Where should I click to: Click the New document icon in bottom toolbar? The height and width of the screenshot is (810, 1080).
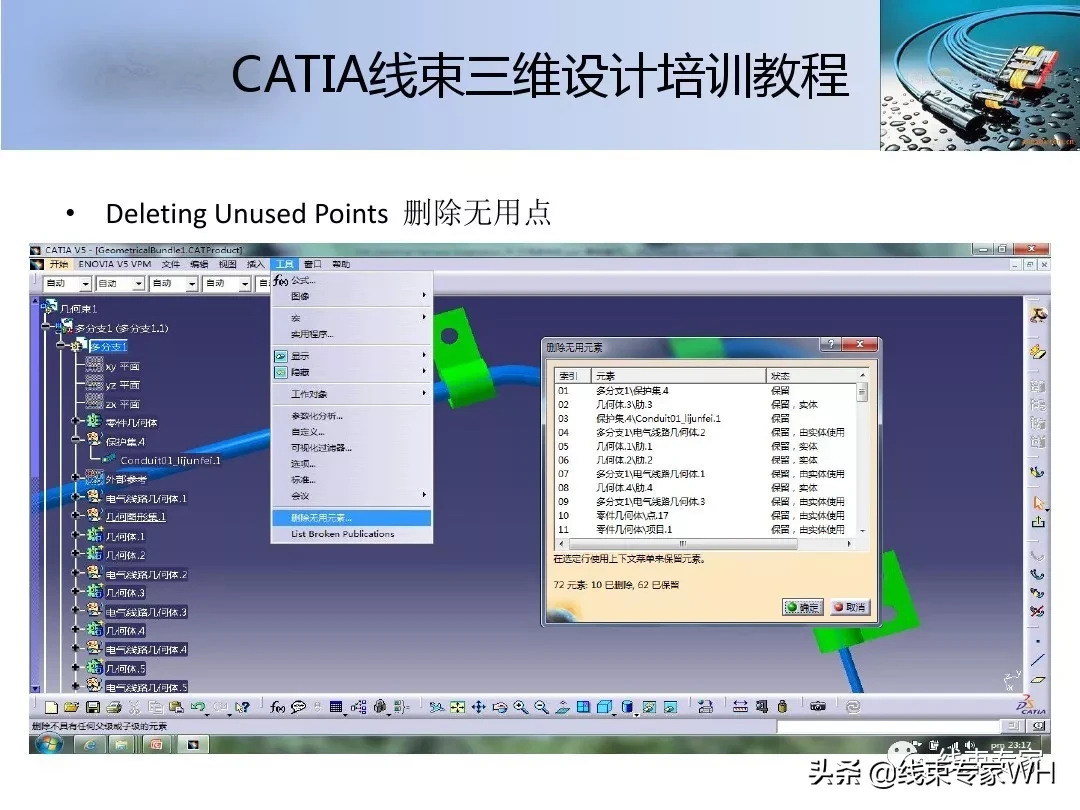(51, 707)
